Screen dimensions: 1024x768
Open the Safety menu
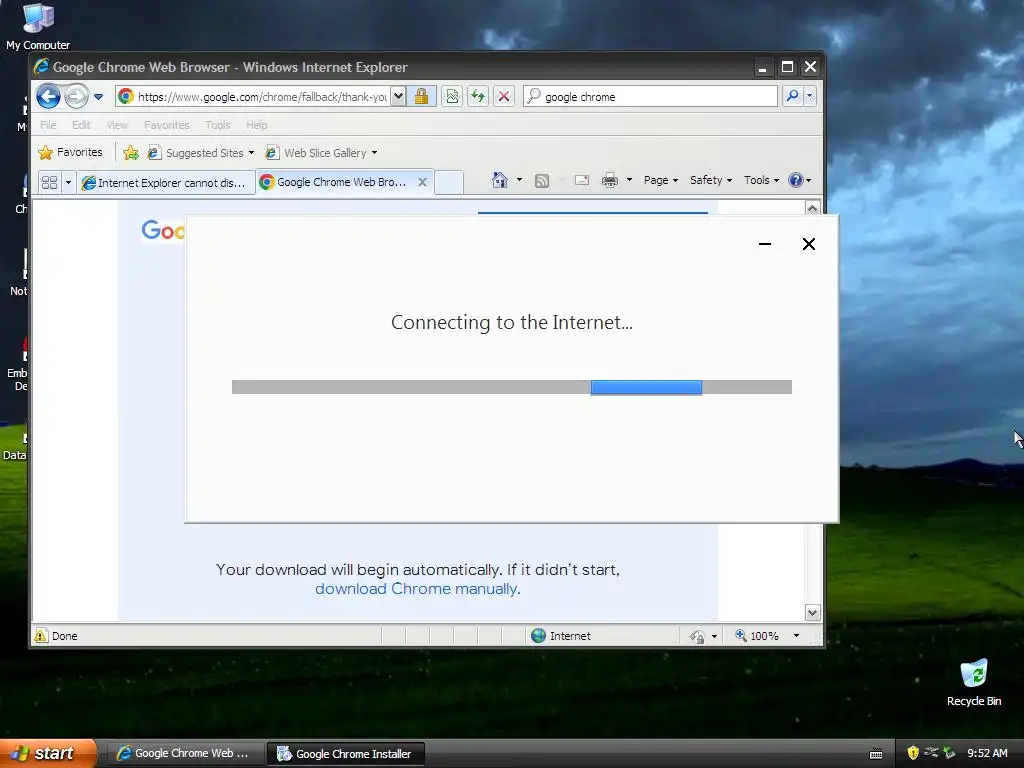pyautogui.click(x=711, y=180)
